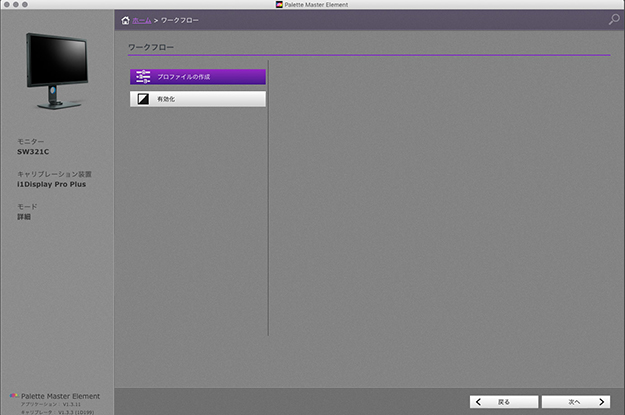Image resolution: width=625 pixels, height=415 pixels.
Task: Click the Palette Master Element window title
Action: point(317,5)
